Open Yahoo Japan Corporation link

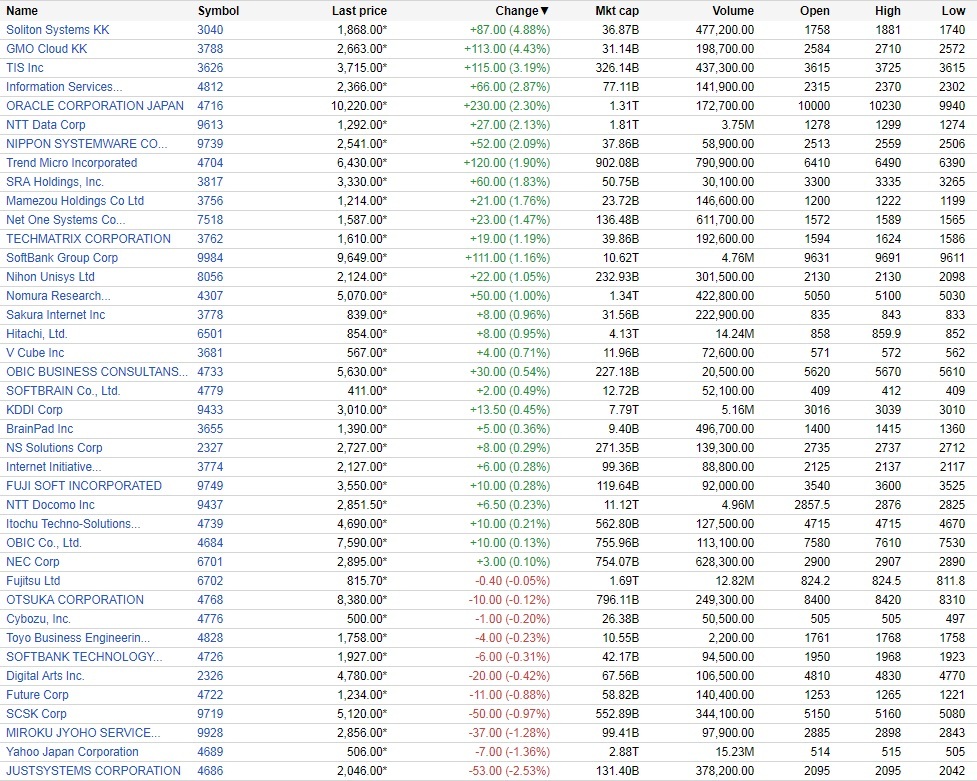[x=72, y=752]
